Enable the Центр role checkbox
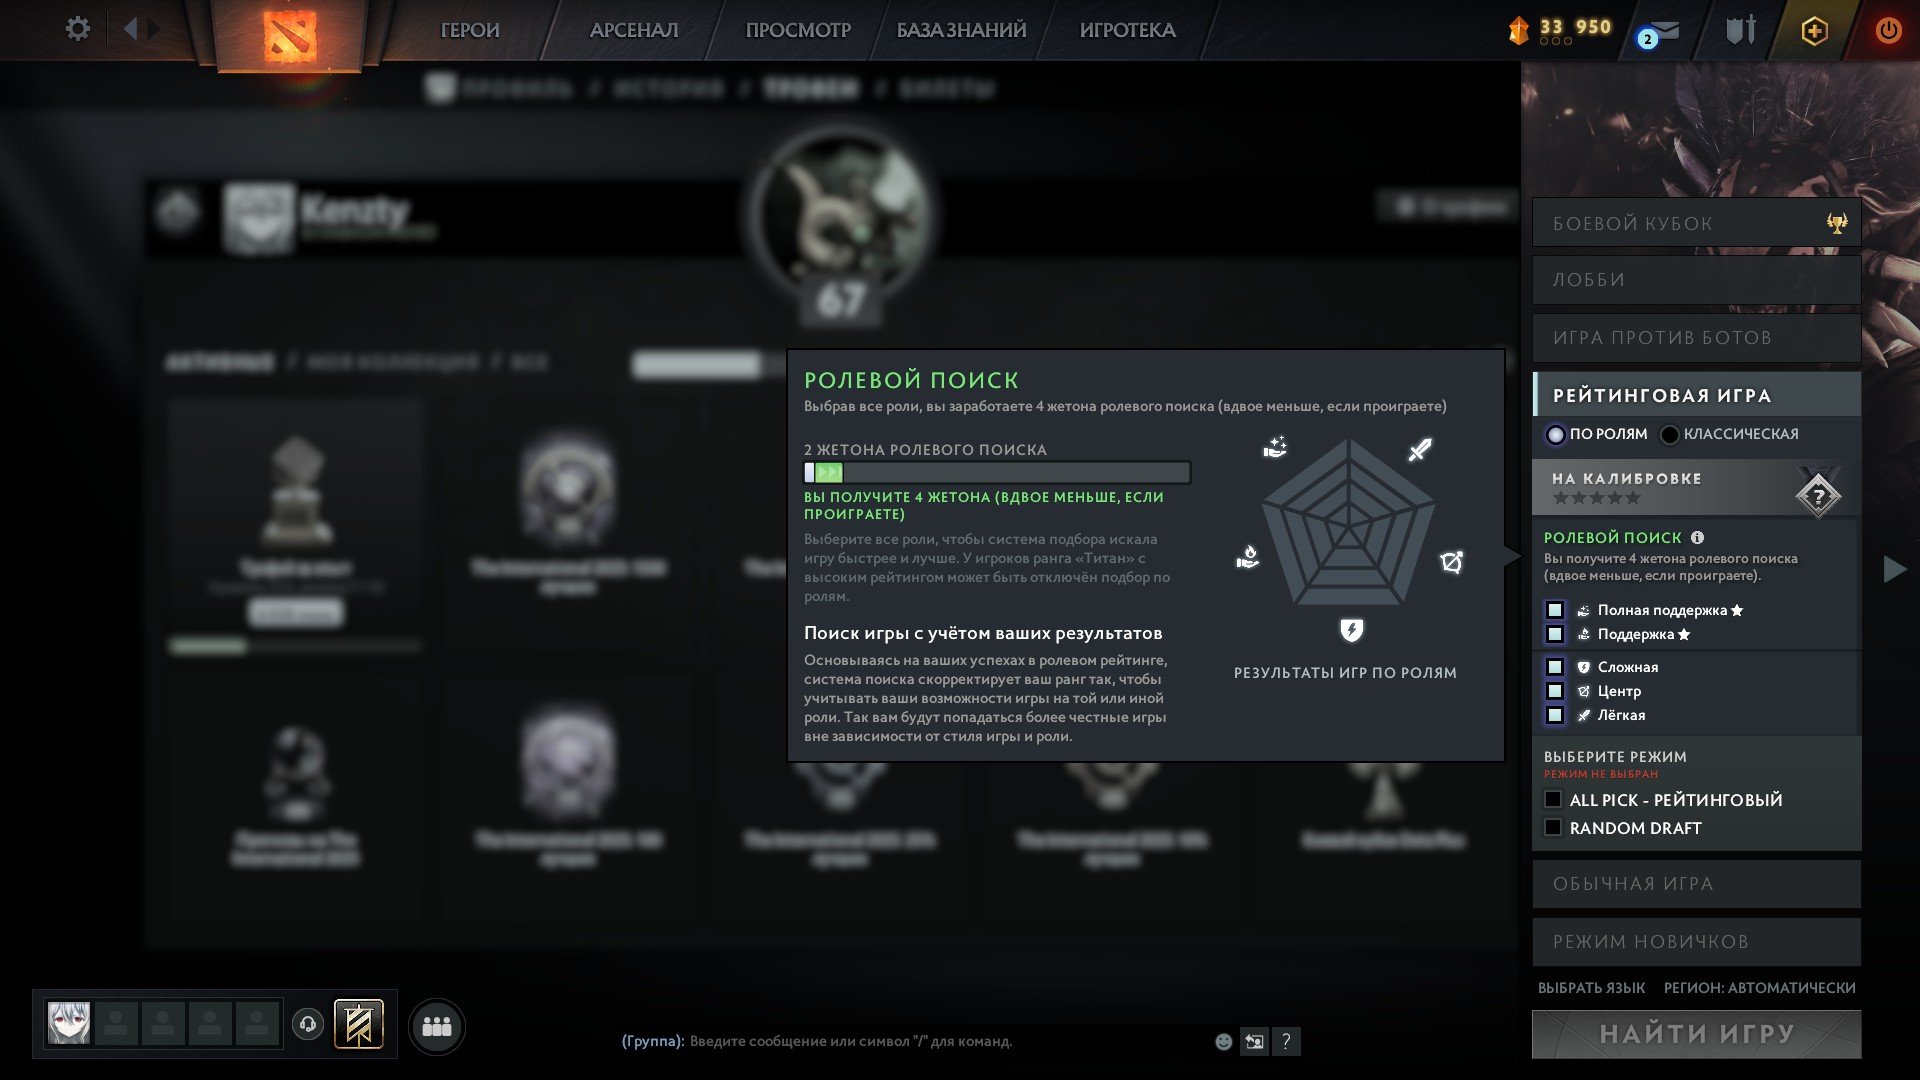The image size is (1920, 1080). (1555, 691)
